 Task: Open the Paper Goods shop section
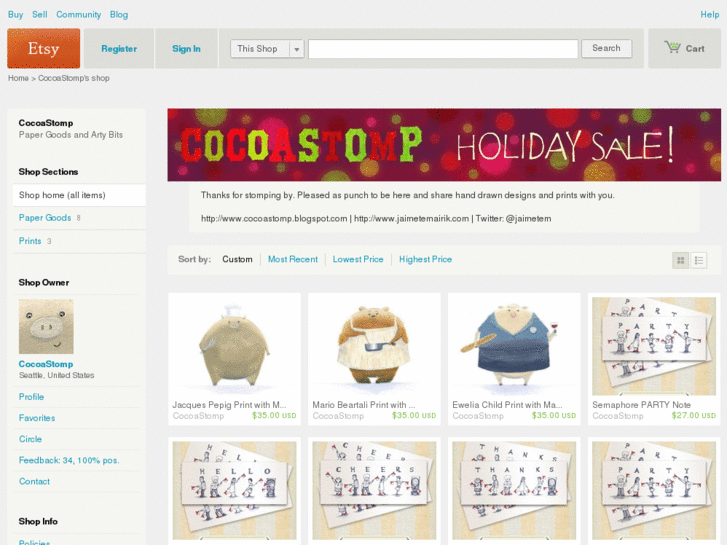pos(45,218)
